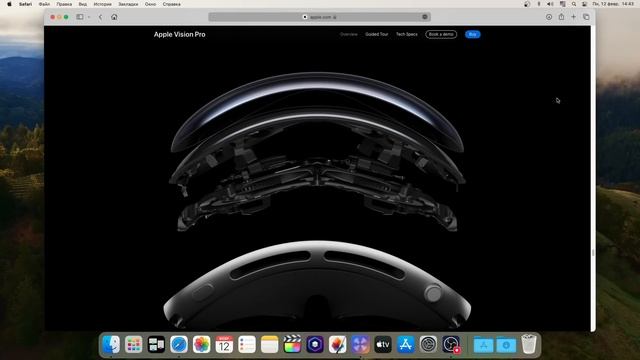Select the Overview nav link
Image resolution: width=640 pixels, height=360 pixels.
point(349,34)
